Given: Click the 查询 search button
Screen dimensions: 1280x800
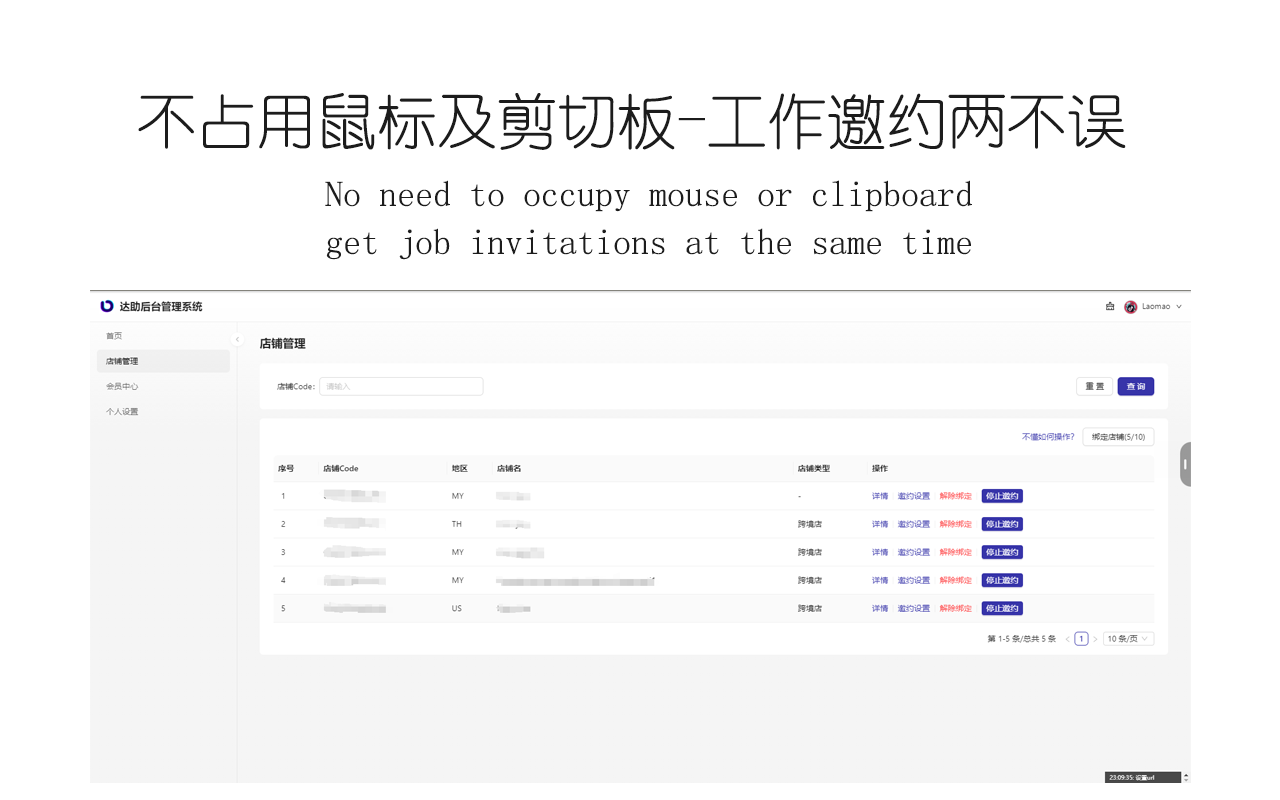Looking at the screenshot, I should pyautogui.click(x=1136, y=385).
